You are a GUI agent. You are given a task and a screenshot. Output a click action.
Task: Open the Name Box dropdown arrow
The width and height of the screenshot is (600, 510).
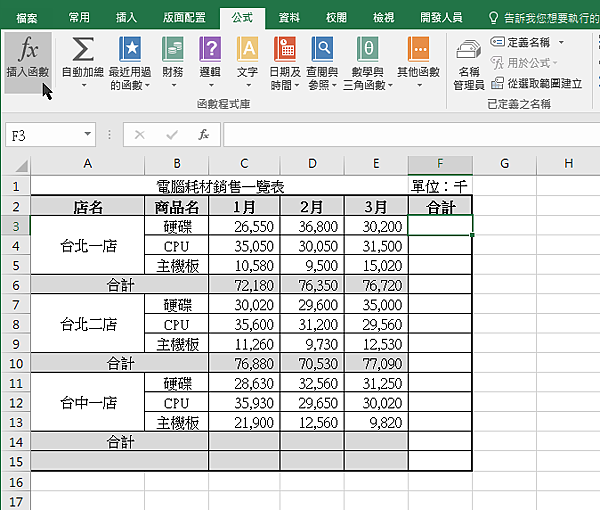coord(88,134)
